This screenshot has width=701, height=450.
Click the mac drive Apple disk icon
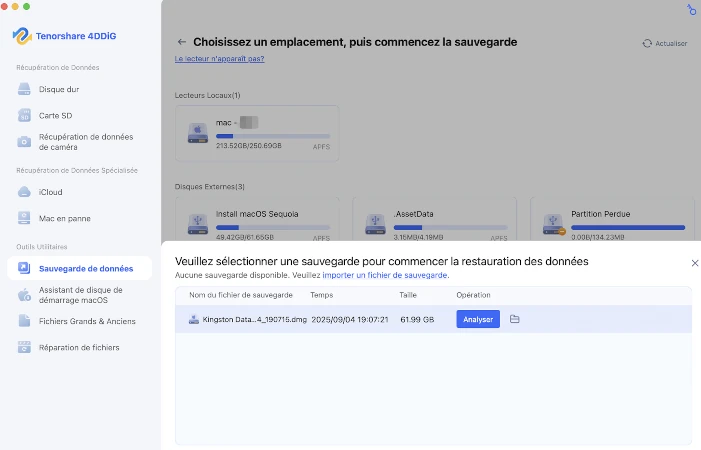[198, 133]
